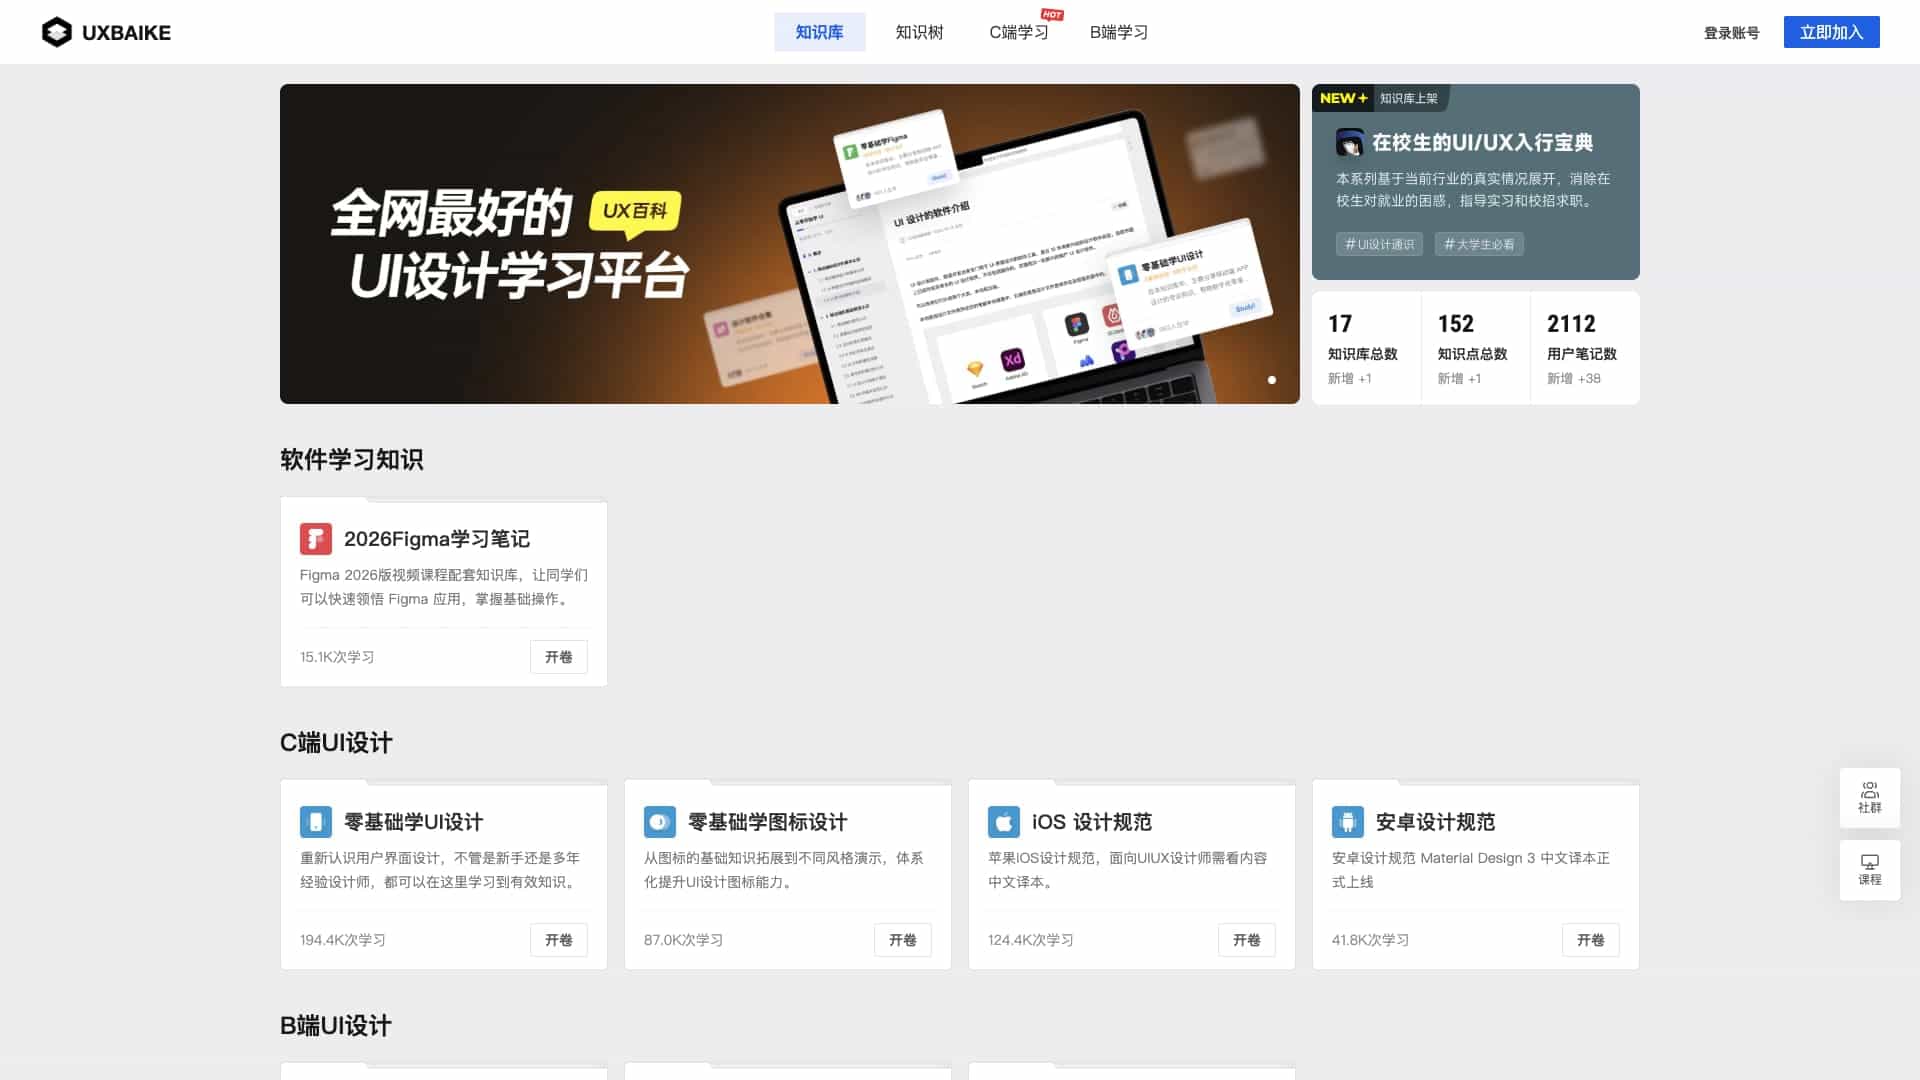Open the 课程 course floating icon
The image size is (1920, 1080).
click(x=1869, y=869)
